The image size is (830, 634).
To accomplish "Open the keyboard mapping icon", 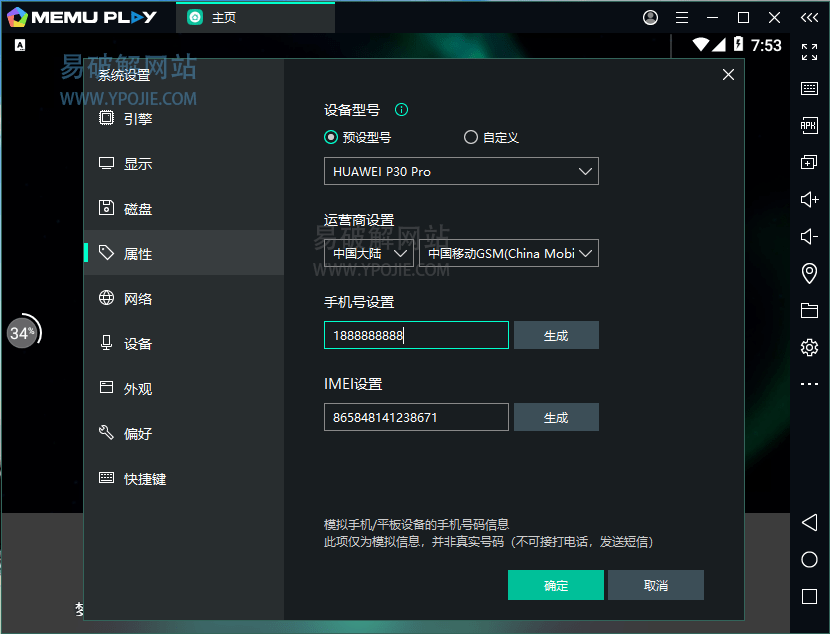I will coord(809,88).
